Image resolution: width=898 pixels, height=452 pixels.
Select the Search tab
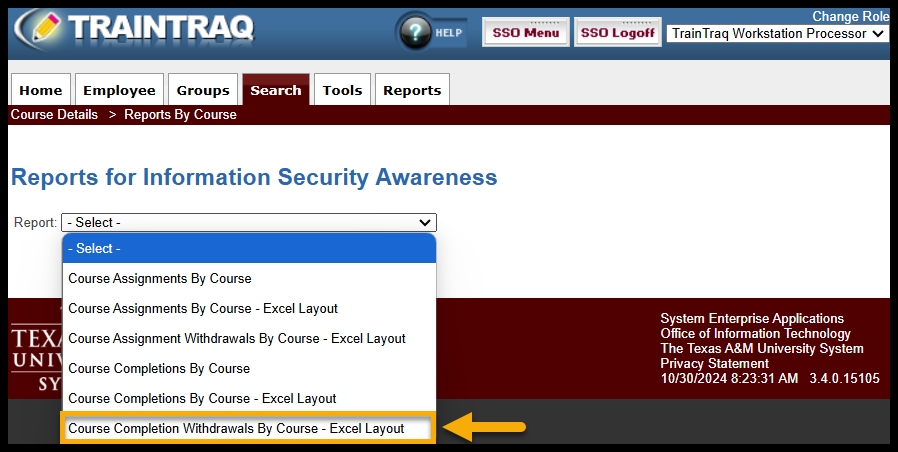[x=275, y=90]
